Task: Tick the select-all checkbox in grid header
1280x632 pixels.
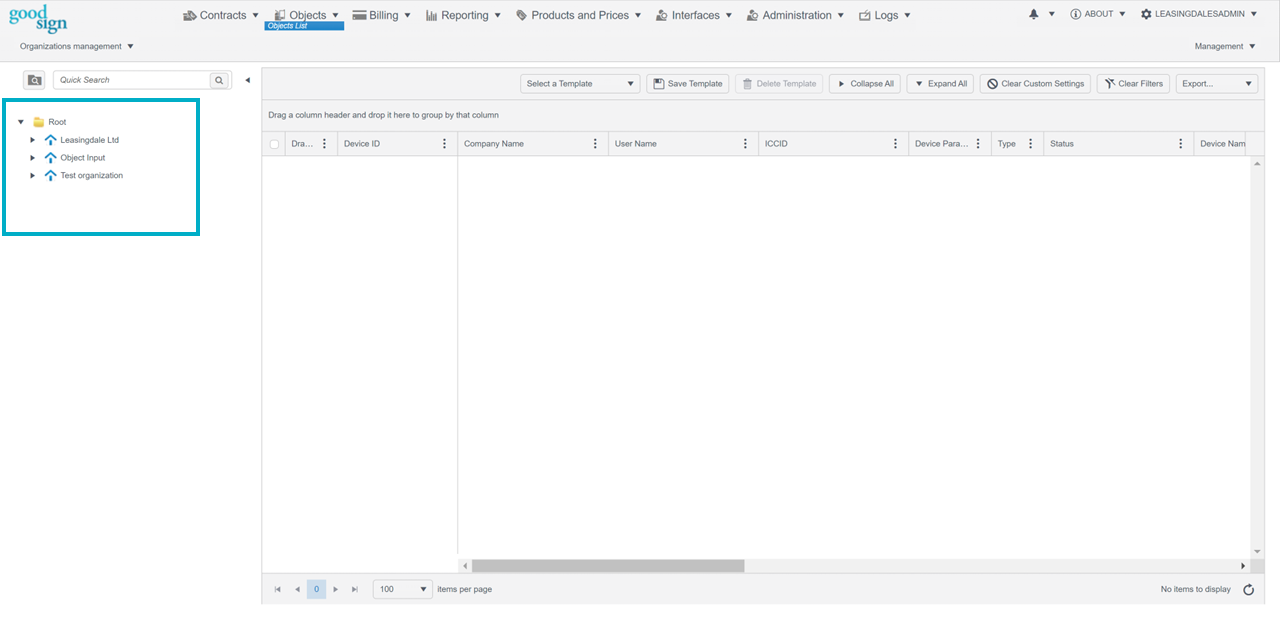Action: [x=275, y=144]
